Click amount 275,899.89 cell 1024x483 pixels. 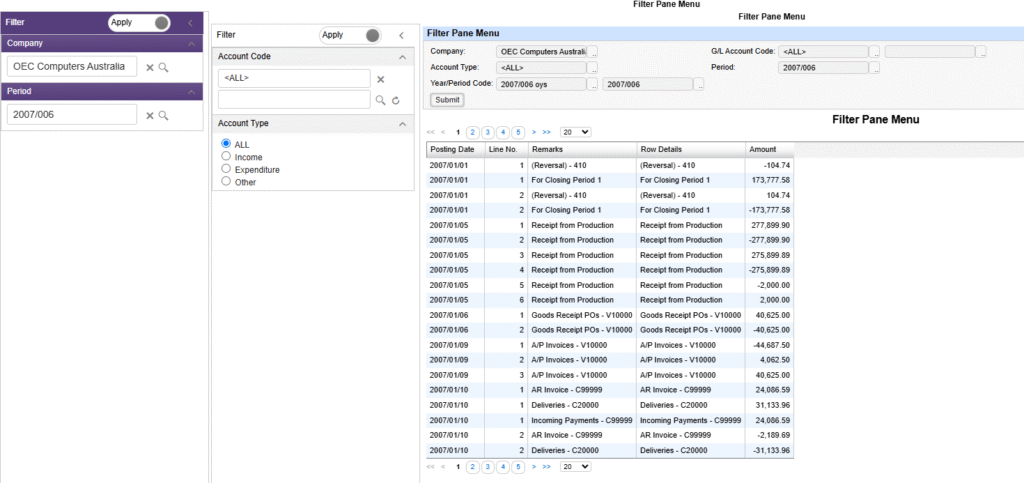tap(769, 255)
